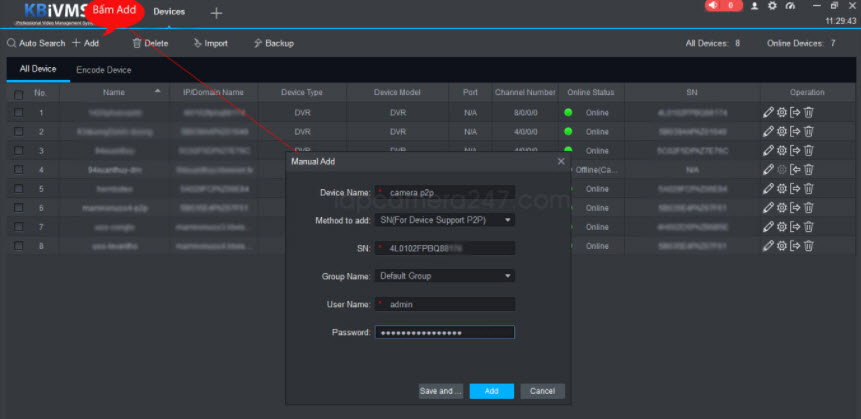This screenshot has width=861, height=419.
Task: Check the checkbox for device row 6
Action: point(18,208)
